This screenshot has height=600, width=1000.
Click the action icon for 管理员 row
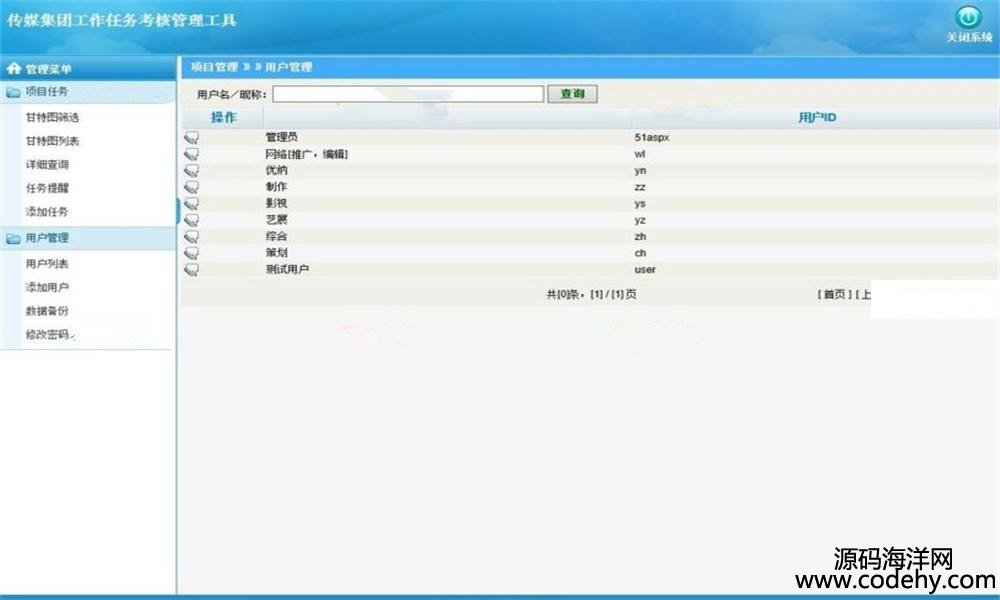[x=191, y=137]
